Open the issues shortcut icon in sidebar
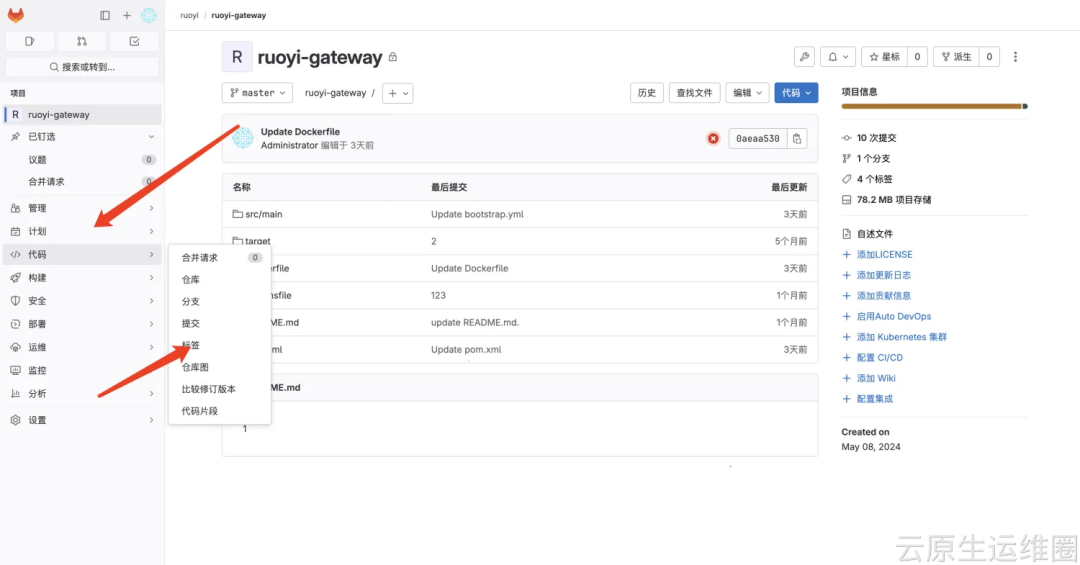The image size is (1080, 565). click(x=30, y=41)
